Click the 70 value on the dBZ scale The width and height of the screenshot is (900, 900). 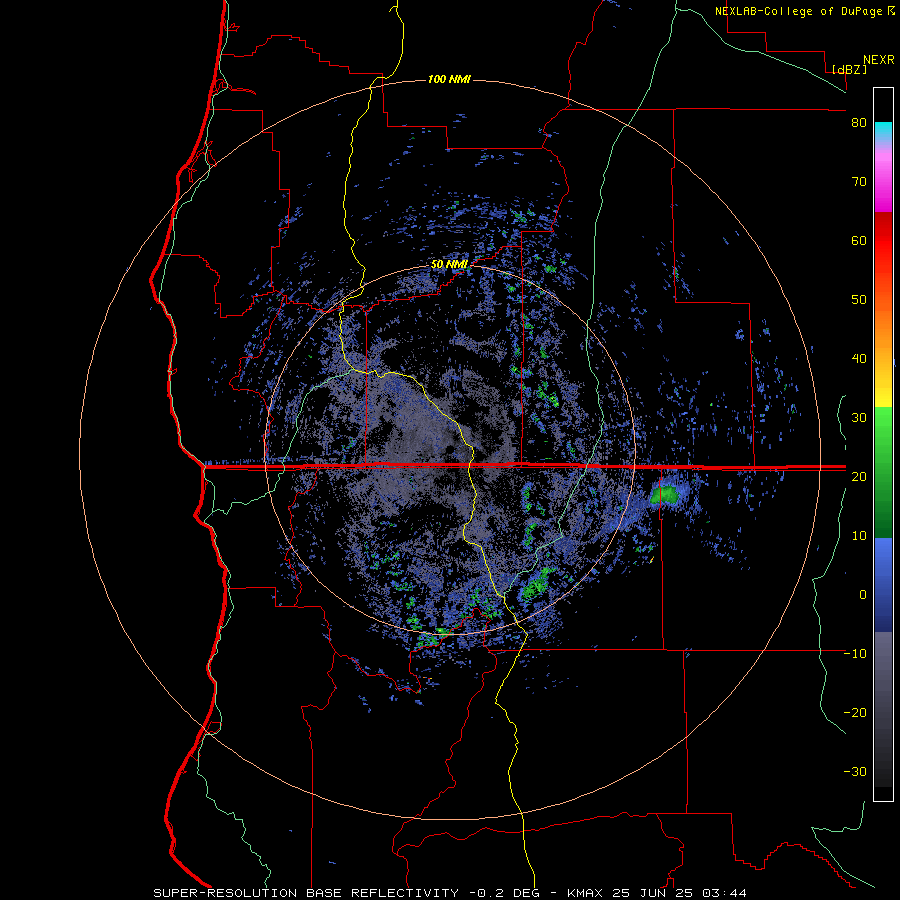859,182
